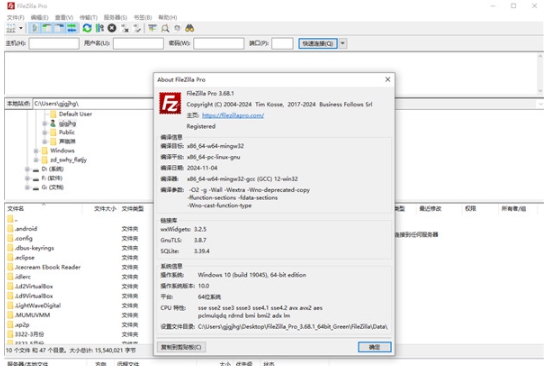
Task: Open the remote site path dropdown arrow
Action: coord(540,104)
